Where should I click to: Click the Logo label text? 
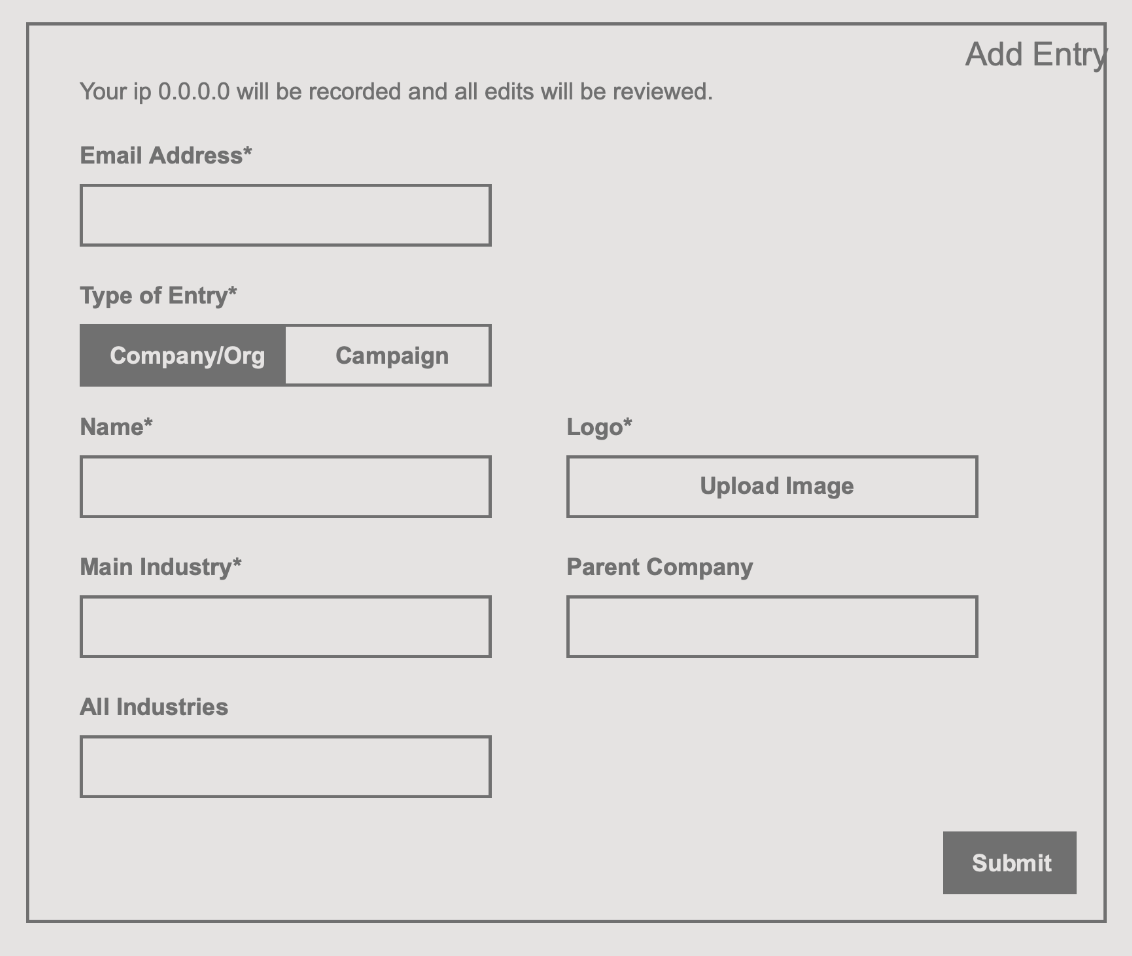599,427
